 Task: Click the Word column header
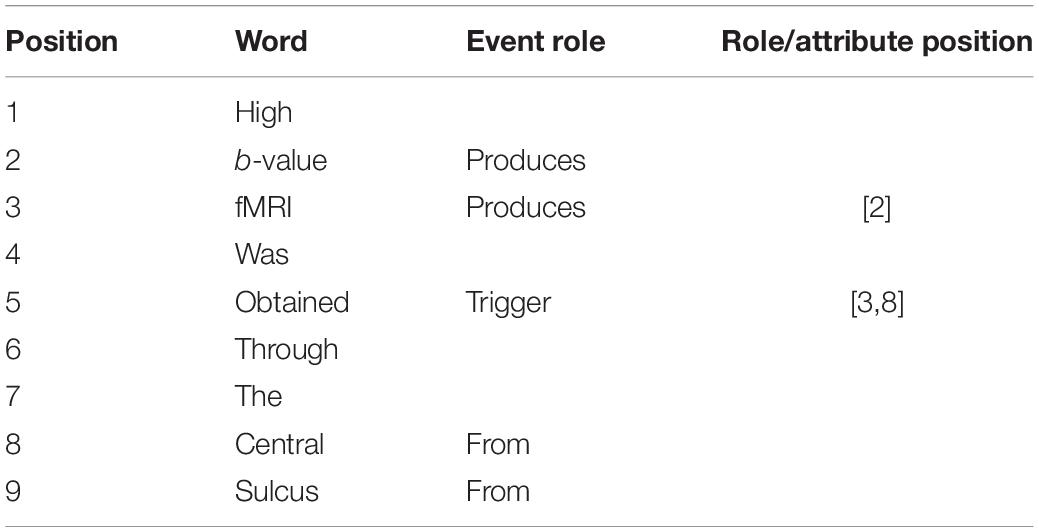[x=271, y=42]
